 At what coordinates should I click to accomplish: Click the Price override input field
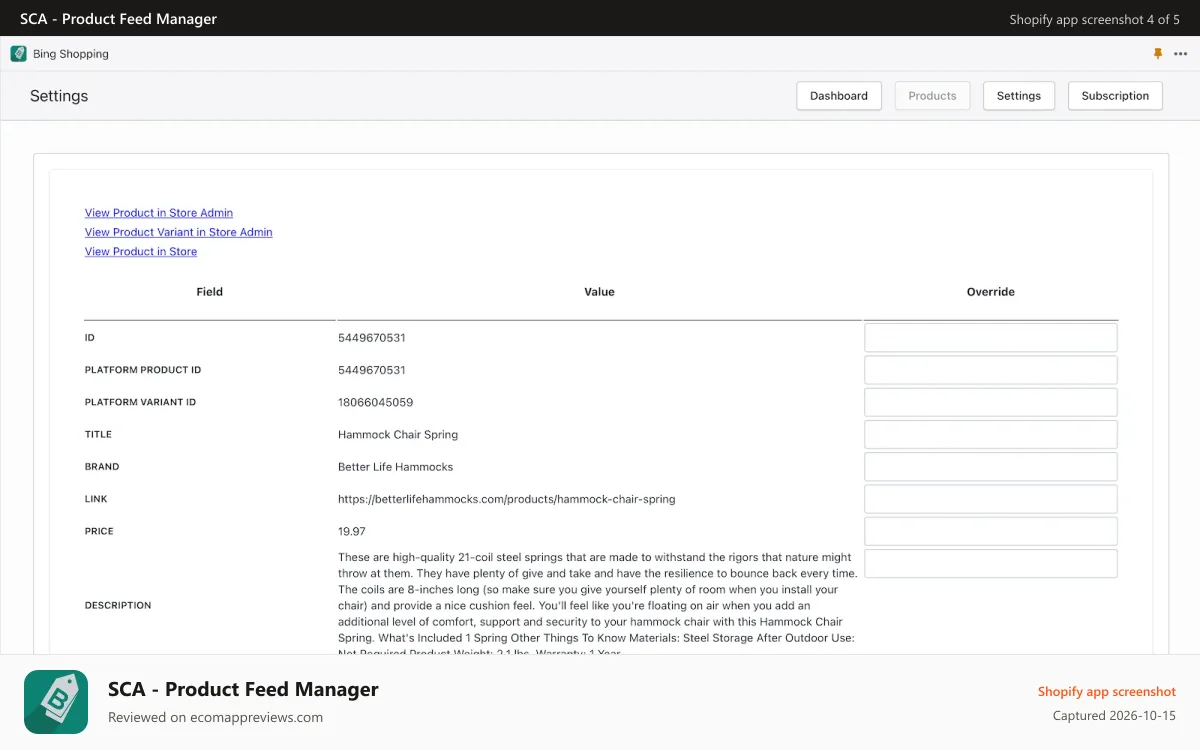[x=991, y=531]
